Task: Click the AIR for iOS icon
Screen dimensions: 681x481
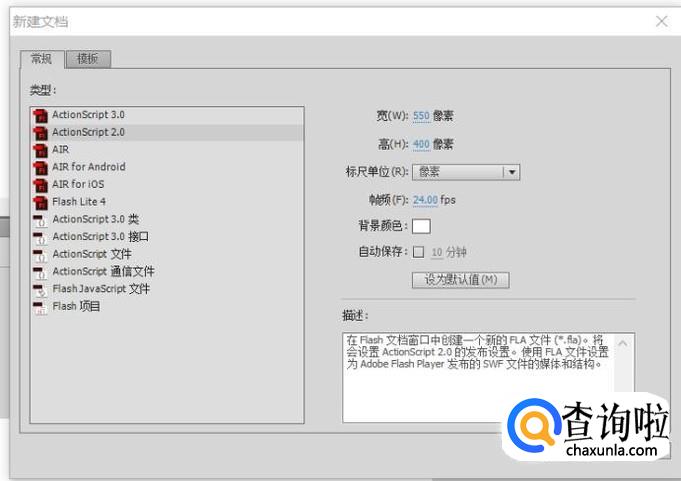Action: pos(40,185)
